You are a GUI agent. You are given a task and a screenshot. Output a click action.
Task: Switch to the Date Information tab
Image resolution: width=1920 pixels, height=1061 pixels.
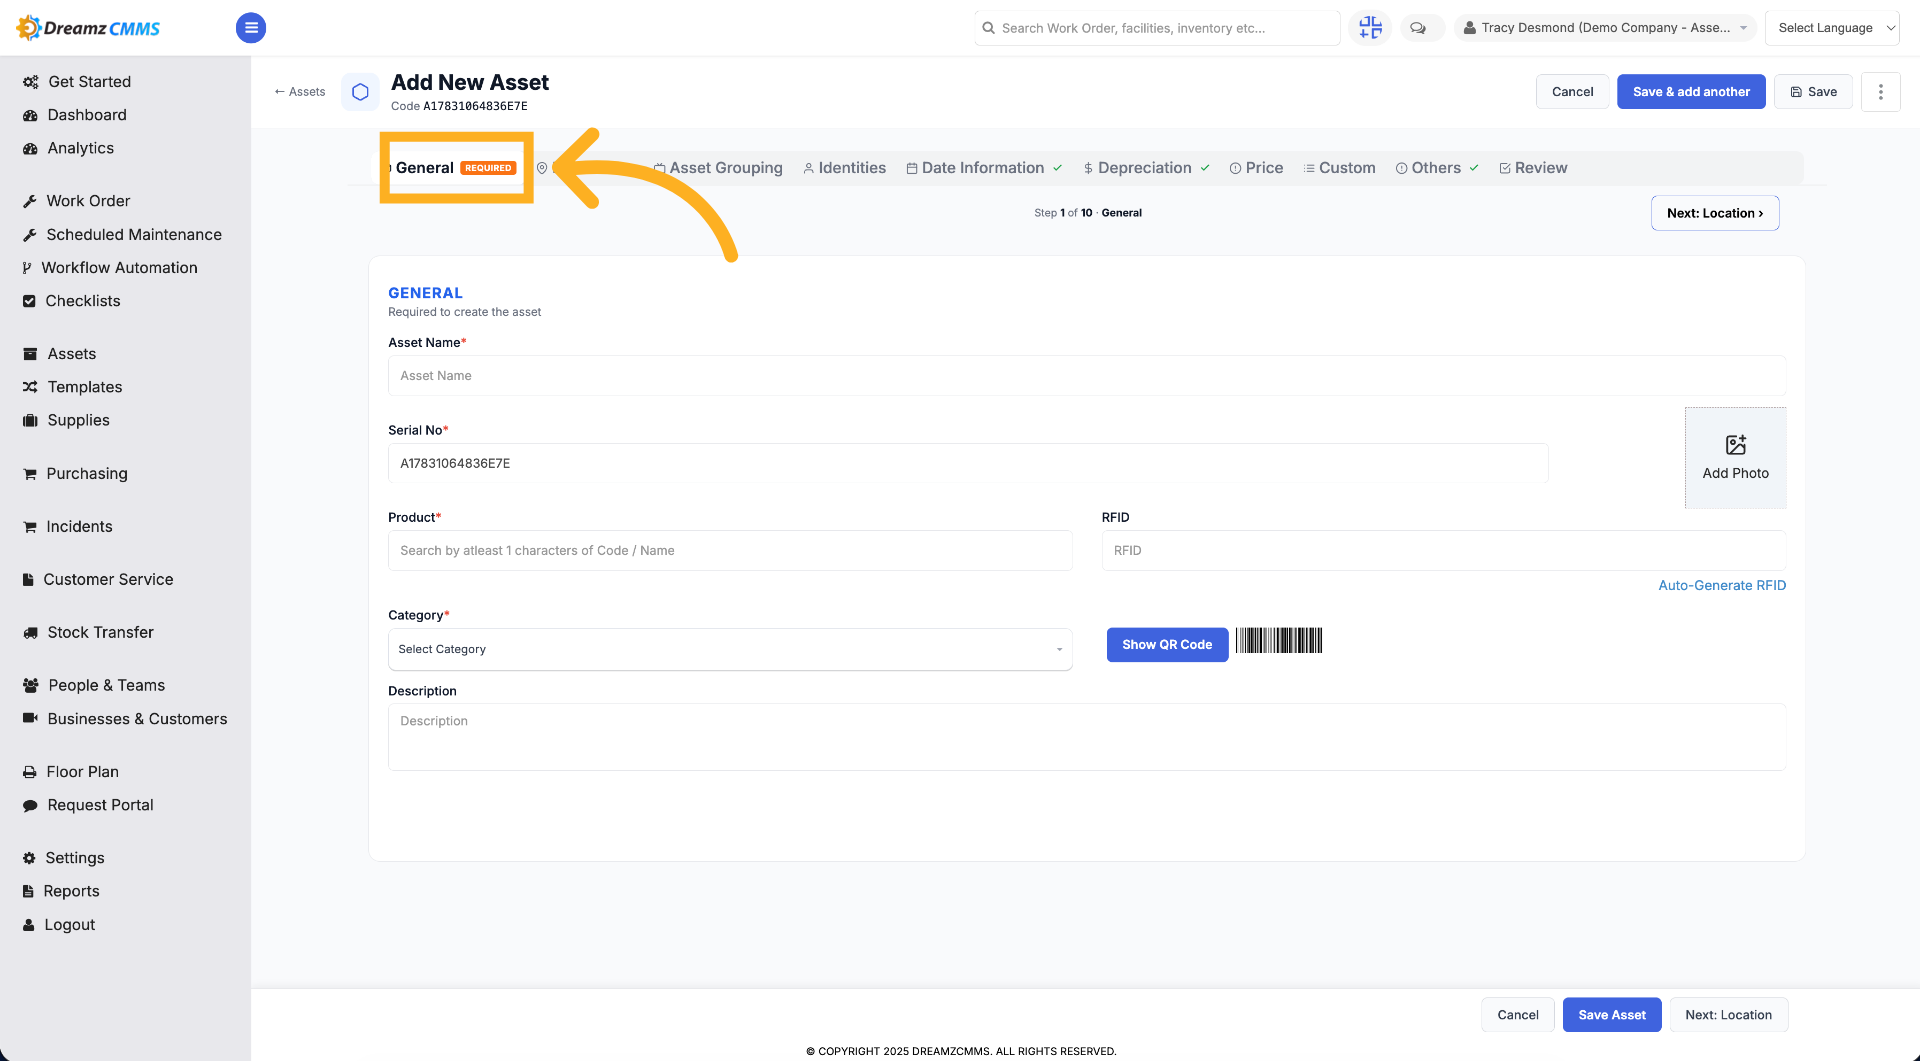984,168
